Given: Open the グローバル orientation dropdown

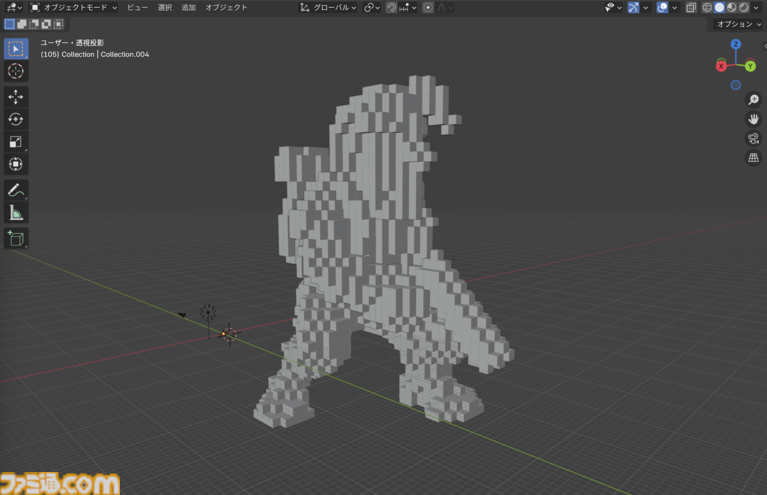Looking at the screenshot, I should (328, 7).
